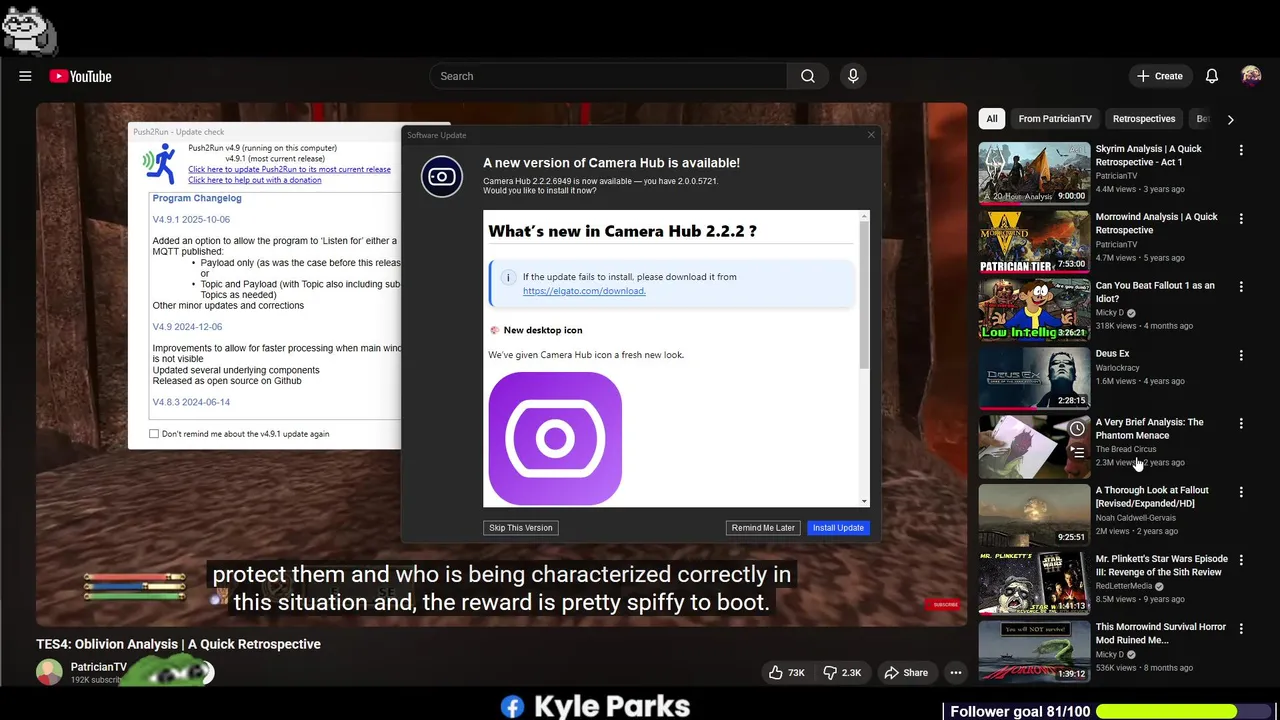This screenshot has height=720, width=1280.
Task: Close the Software Update dialog
Action: click(871, 134)
